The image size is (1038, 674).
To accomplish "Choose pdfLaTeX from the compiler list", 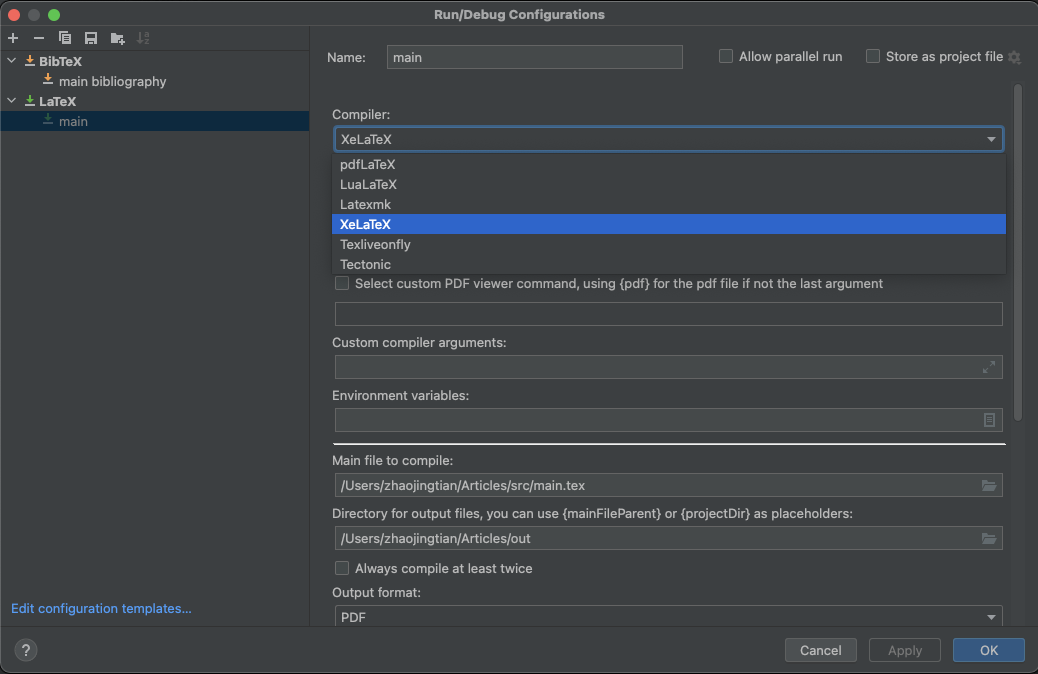I will (669, 164).
